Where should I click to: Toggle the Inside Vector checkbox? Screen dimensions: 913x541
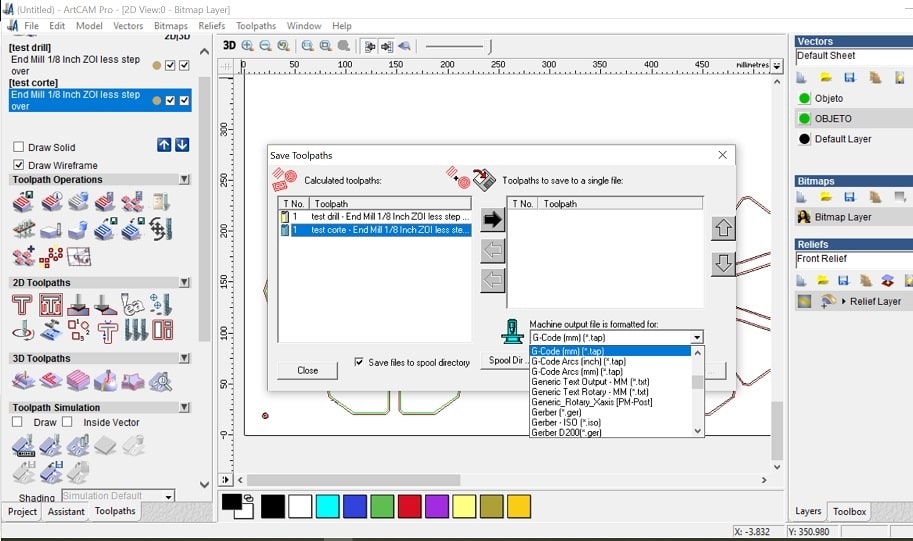[68, 422]
